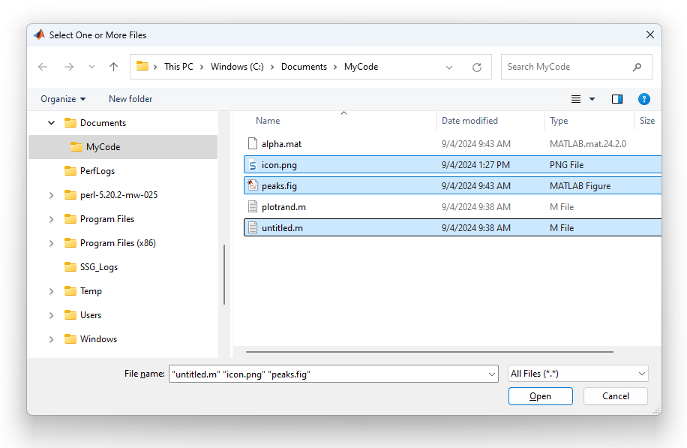Select the Users folder in tree
Viewport: 687px width, 448px height.
82,315
